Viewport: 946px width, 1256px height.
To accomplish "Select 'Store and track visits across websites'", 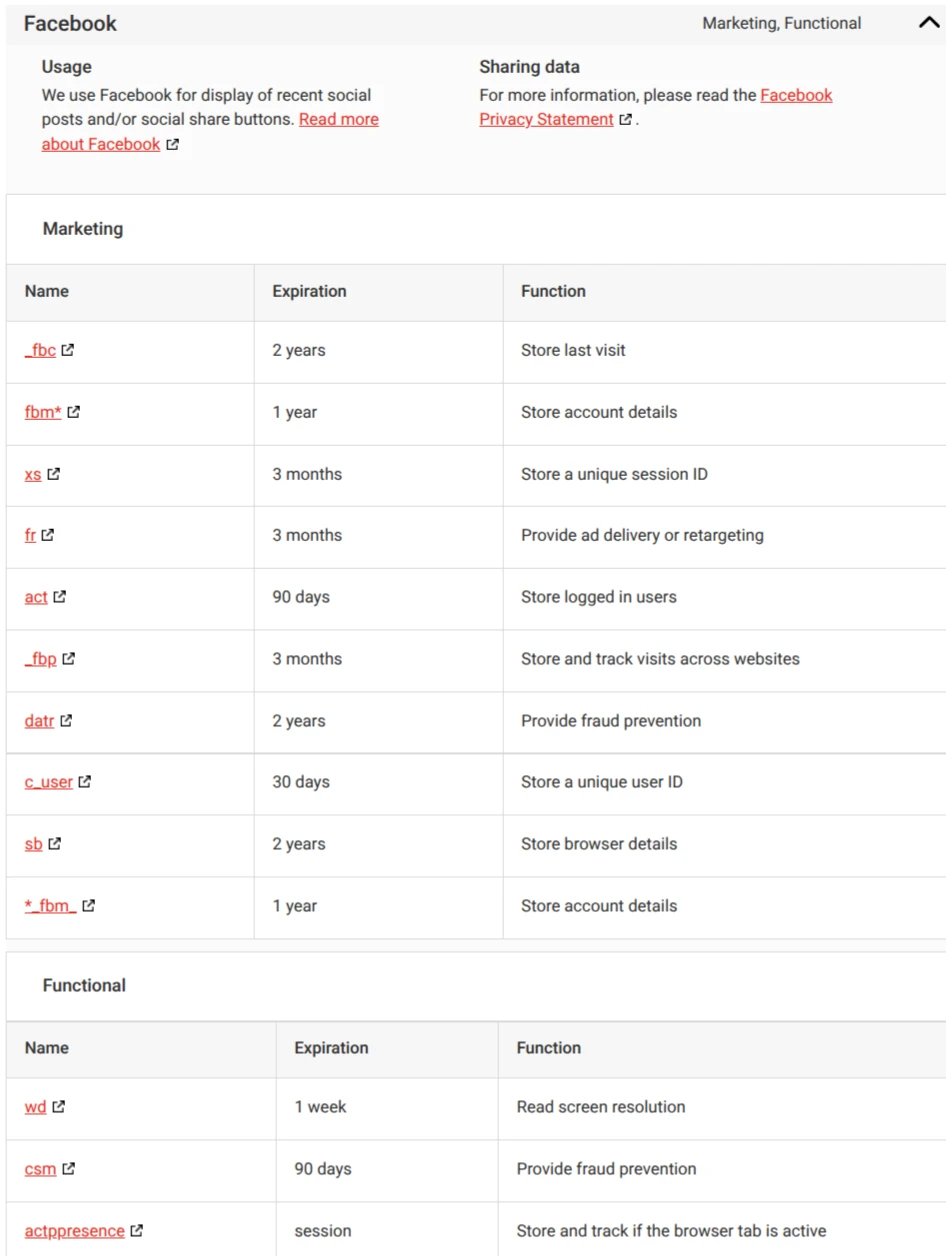I will pos(660,659).
